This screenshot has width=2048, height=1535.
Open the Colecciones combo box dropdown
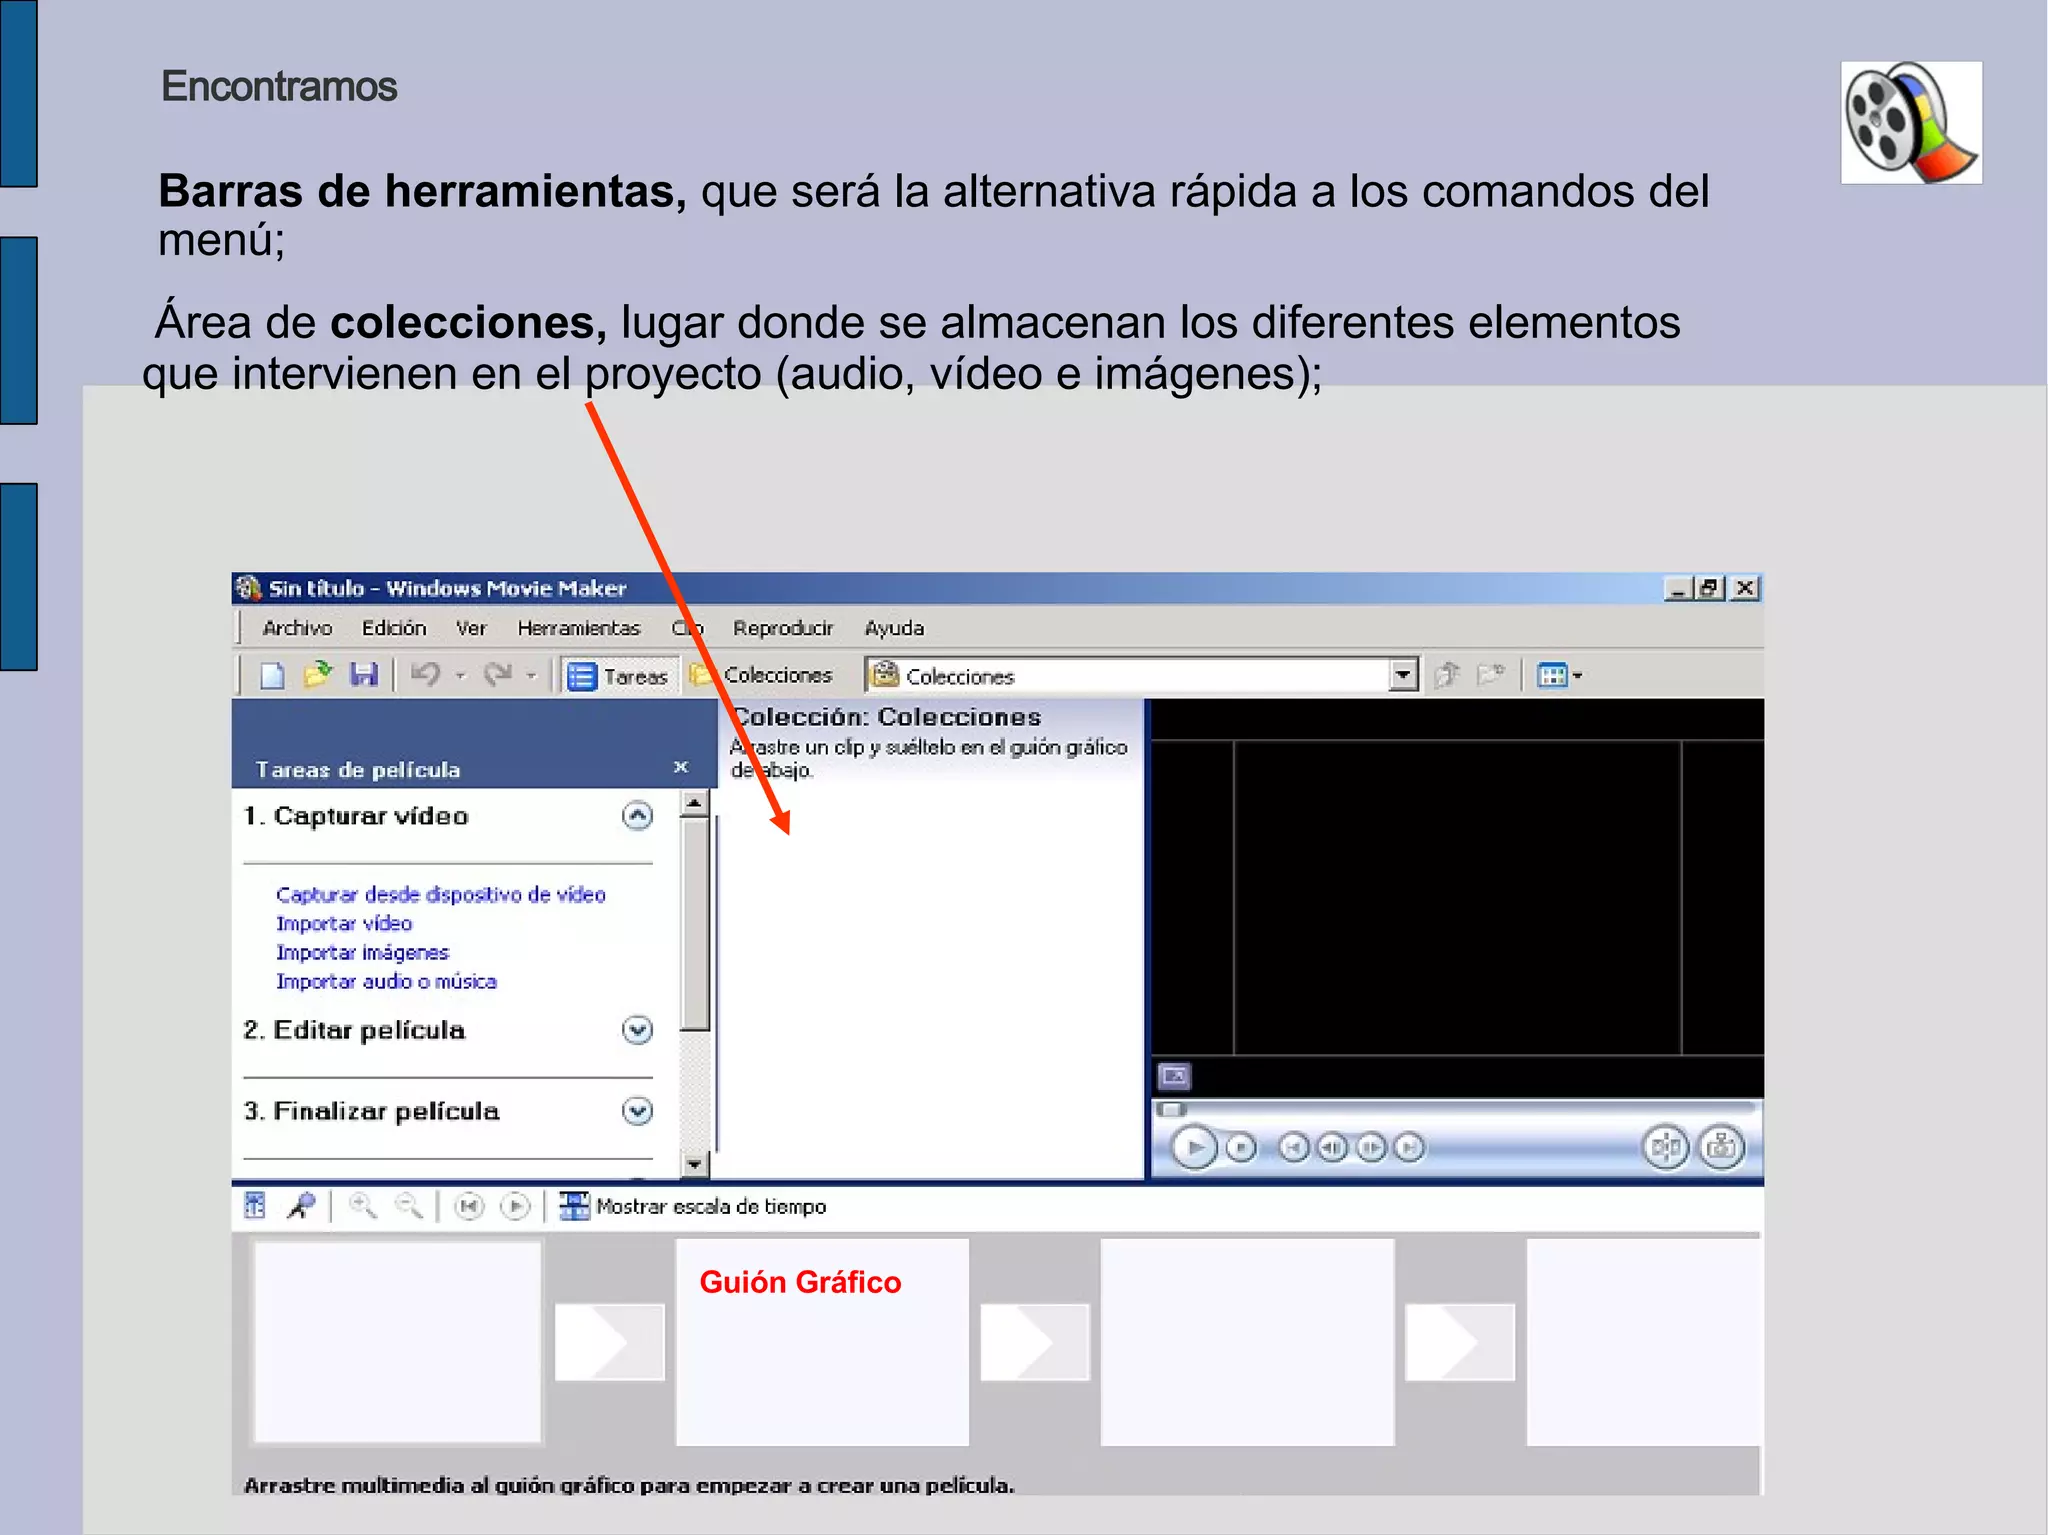(x=1403, y=676)
